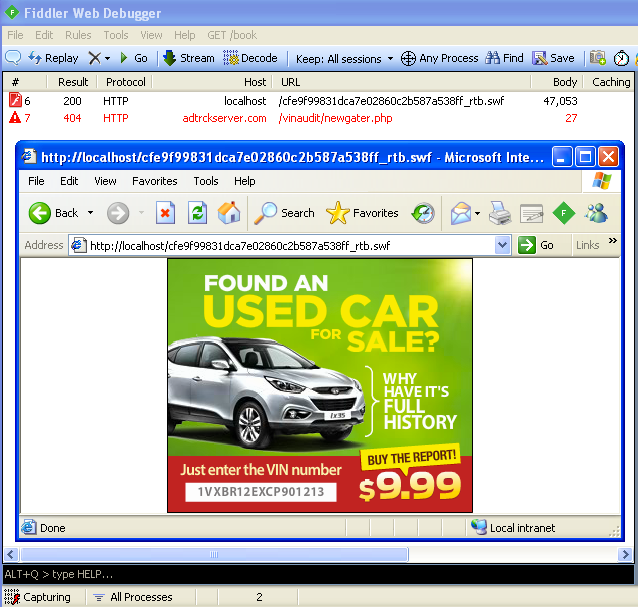Open the Back history dropdown arrow
The height and width of the screenshot is (607, 638).
tap(90, 213)
